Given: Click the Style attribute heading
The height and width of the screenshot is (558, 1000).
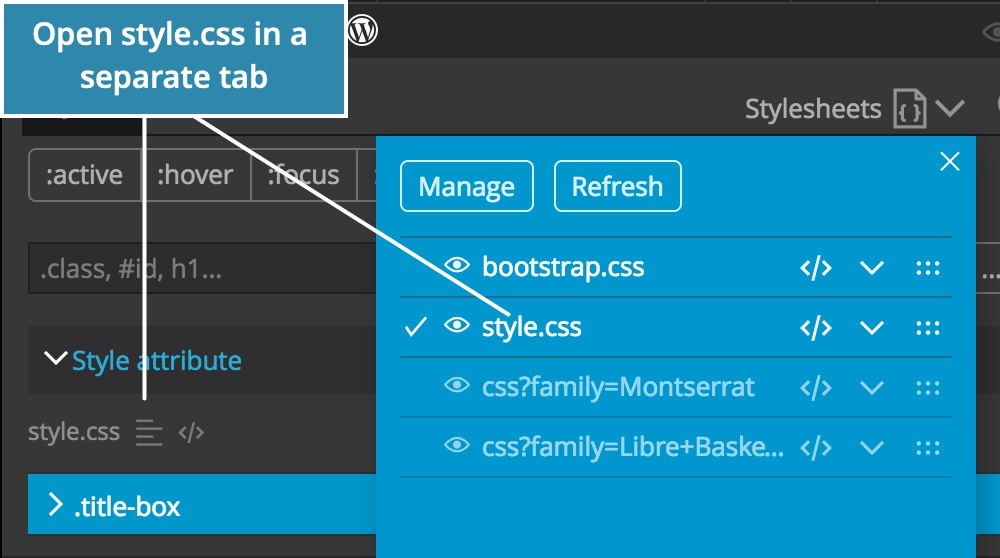Looking at the screenshot, I should click(157, 361).
